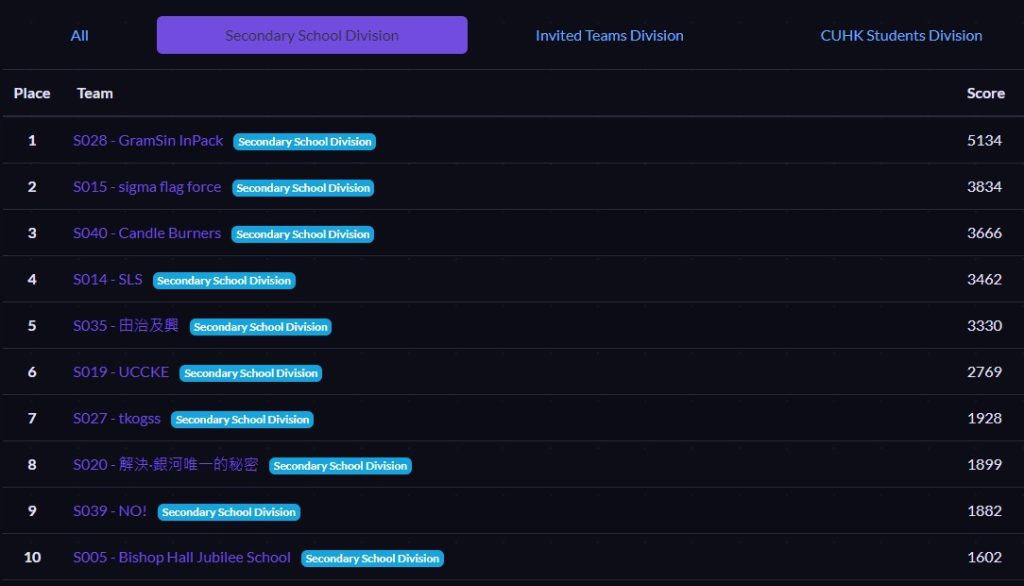The image size is (1024, 586).
Task: Click division badge next to GramSin InPack
Action: (304, 142)
